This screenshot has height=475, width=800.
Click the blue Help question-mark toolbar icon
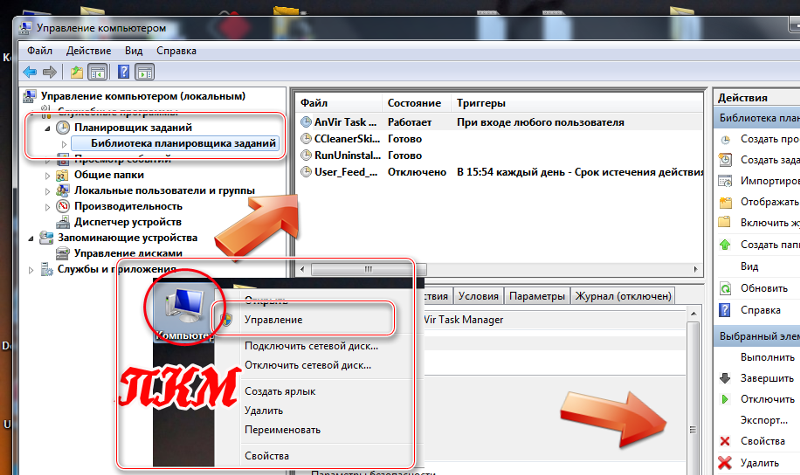(x=124, y=72)
